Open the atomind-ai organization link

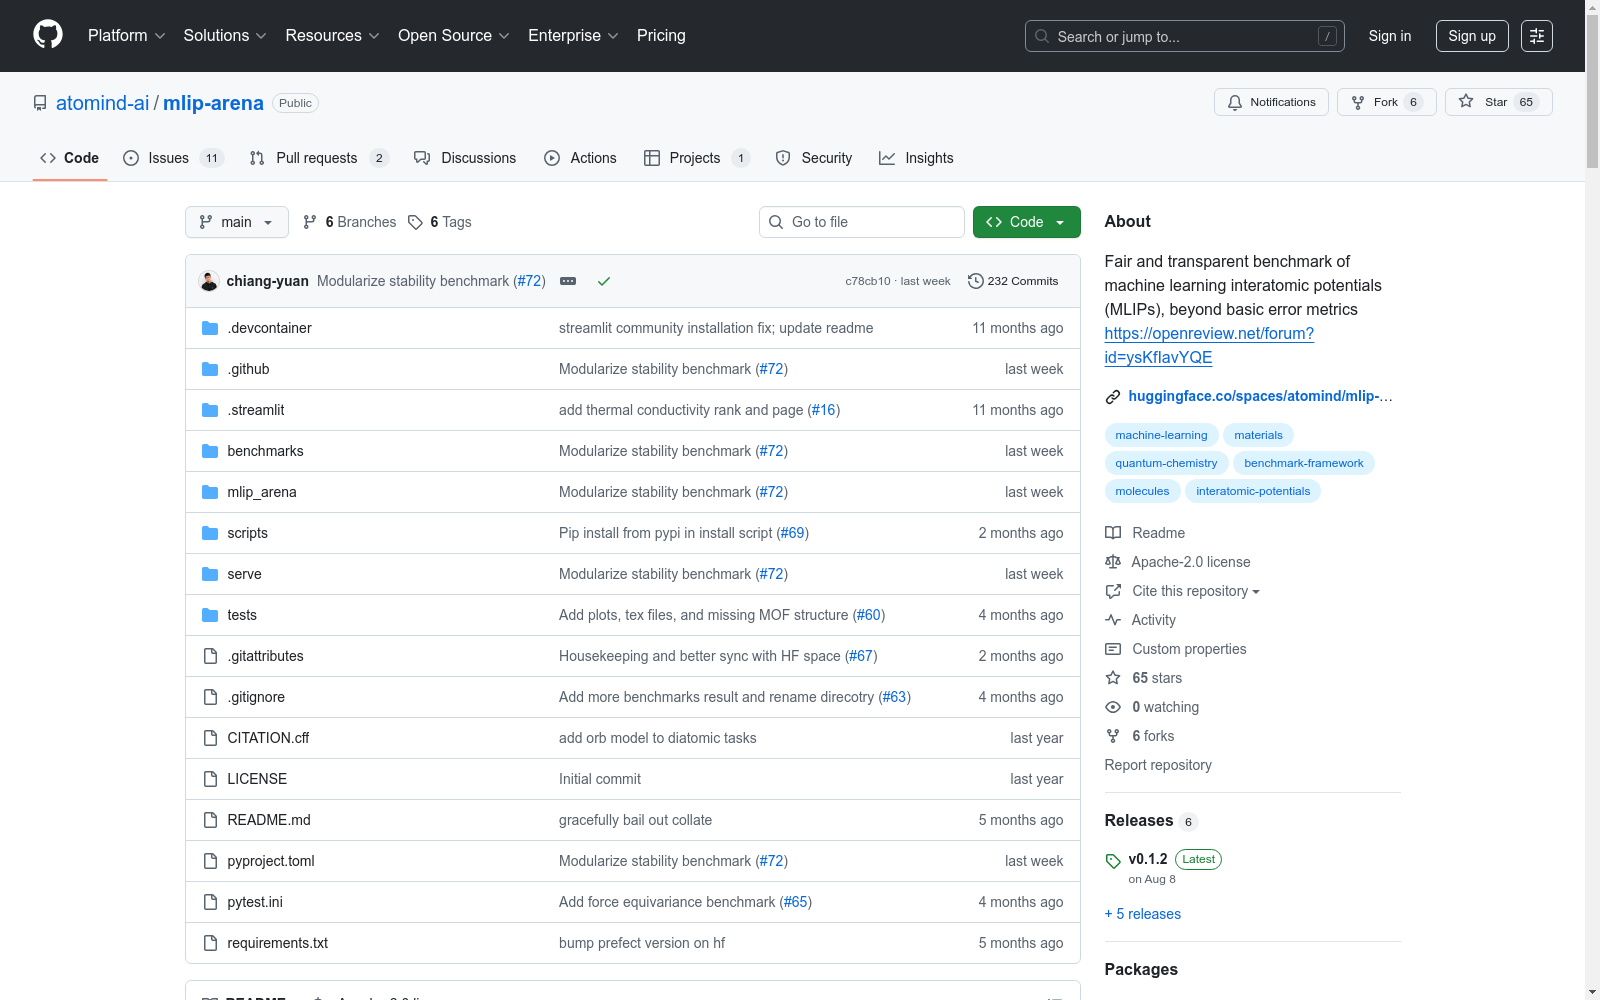coord(102,103)
